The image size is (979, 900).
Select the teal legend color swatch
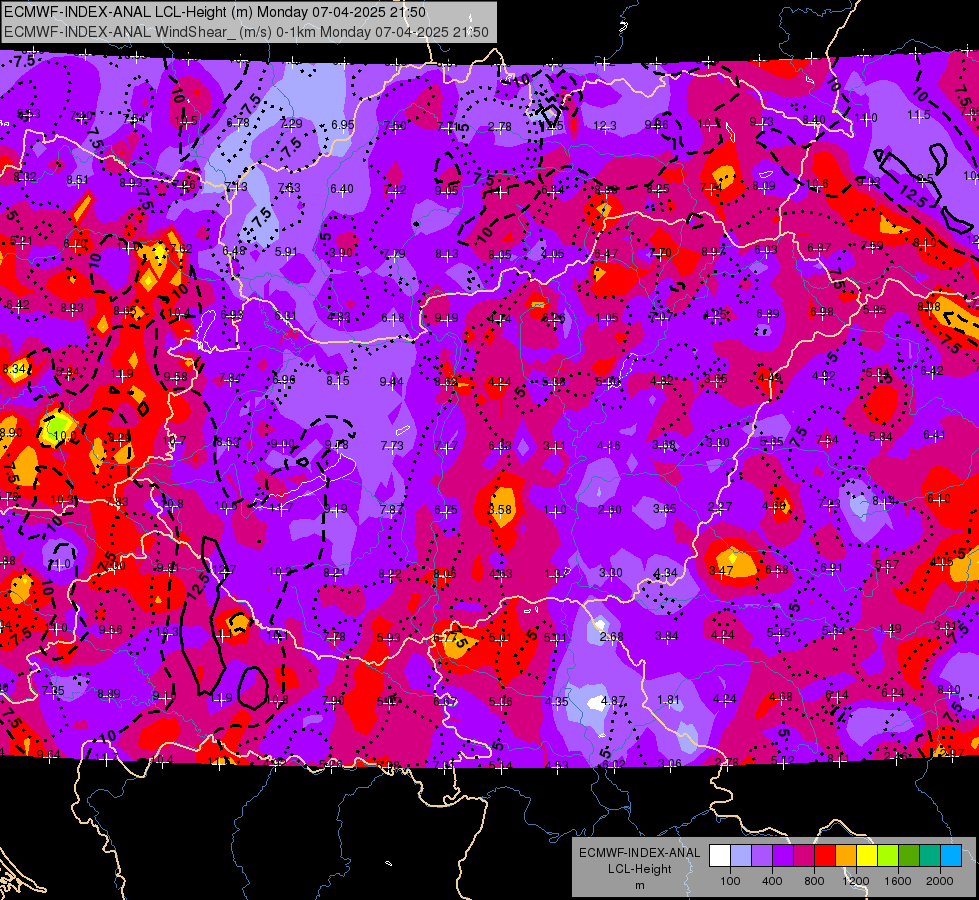click(930, 856)
